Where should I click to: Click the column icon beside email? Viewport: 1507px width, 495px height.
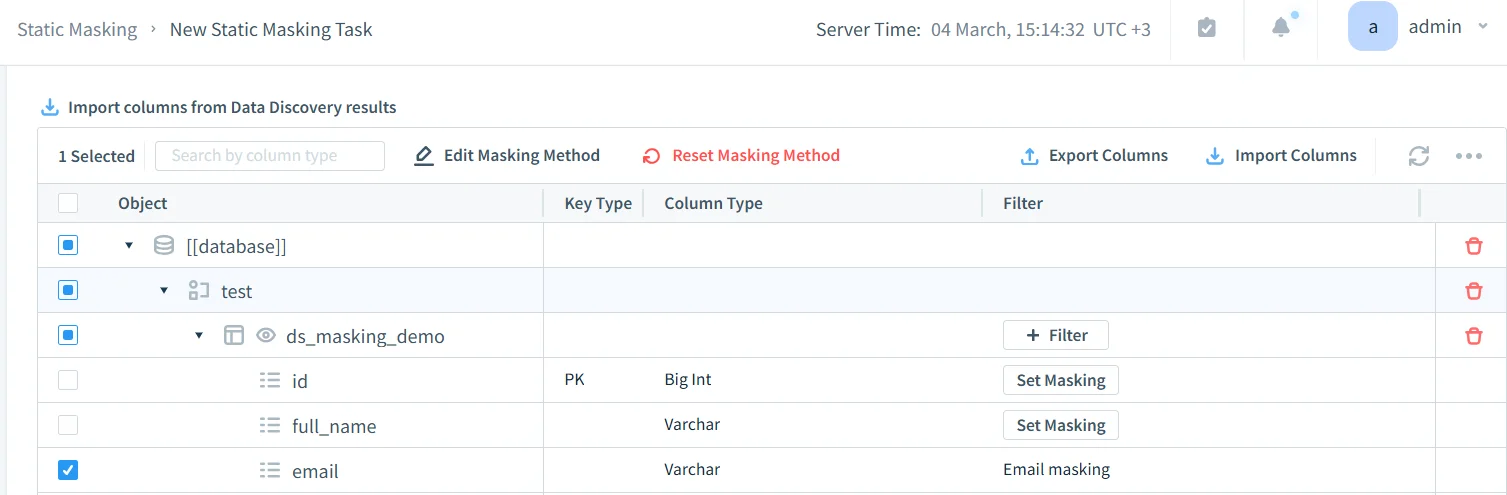point(269,470)
